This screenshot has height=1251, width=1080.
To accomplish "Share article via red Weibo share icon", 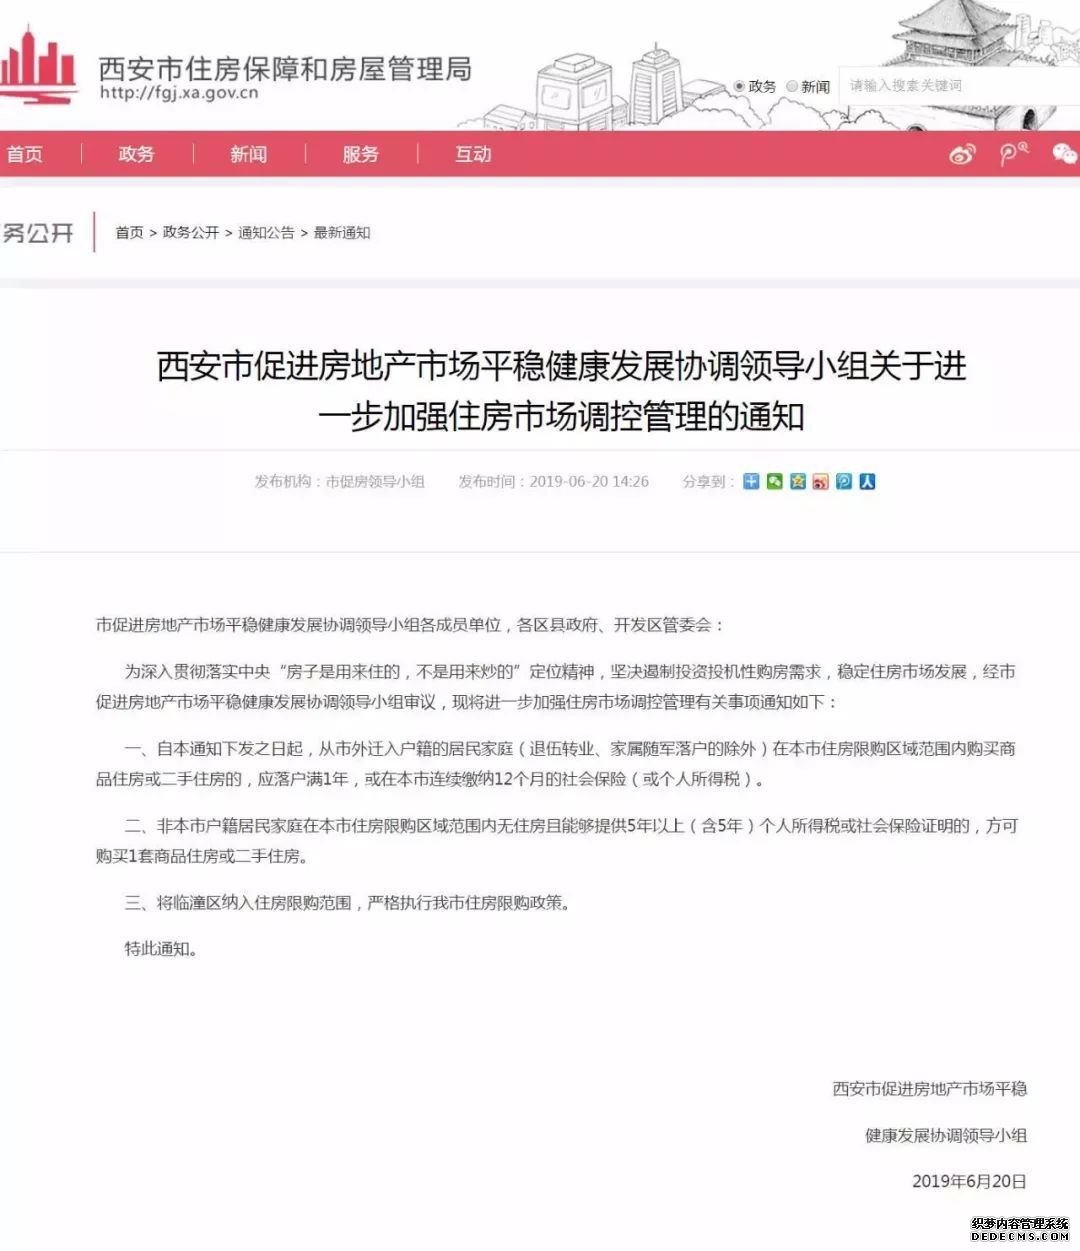I will pos(820,482).
